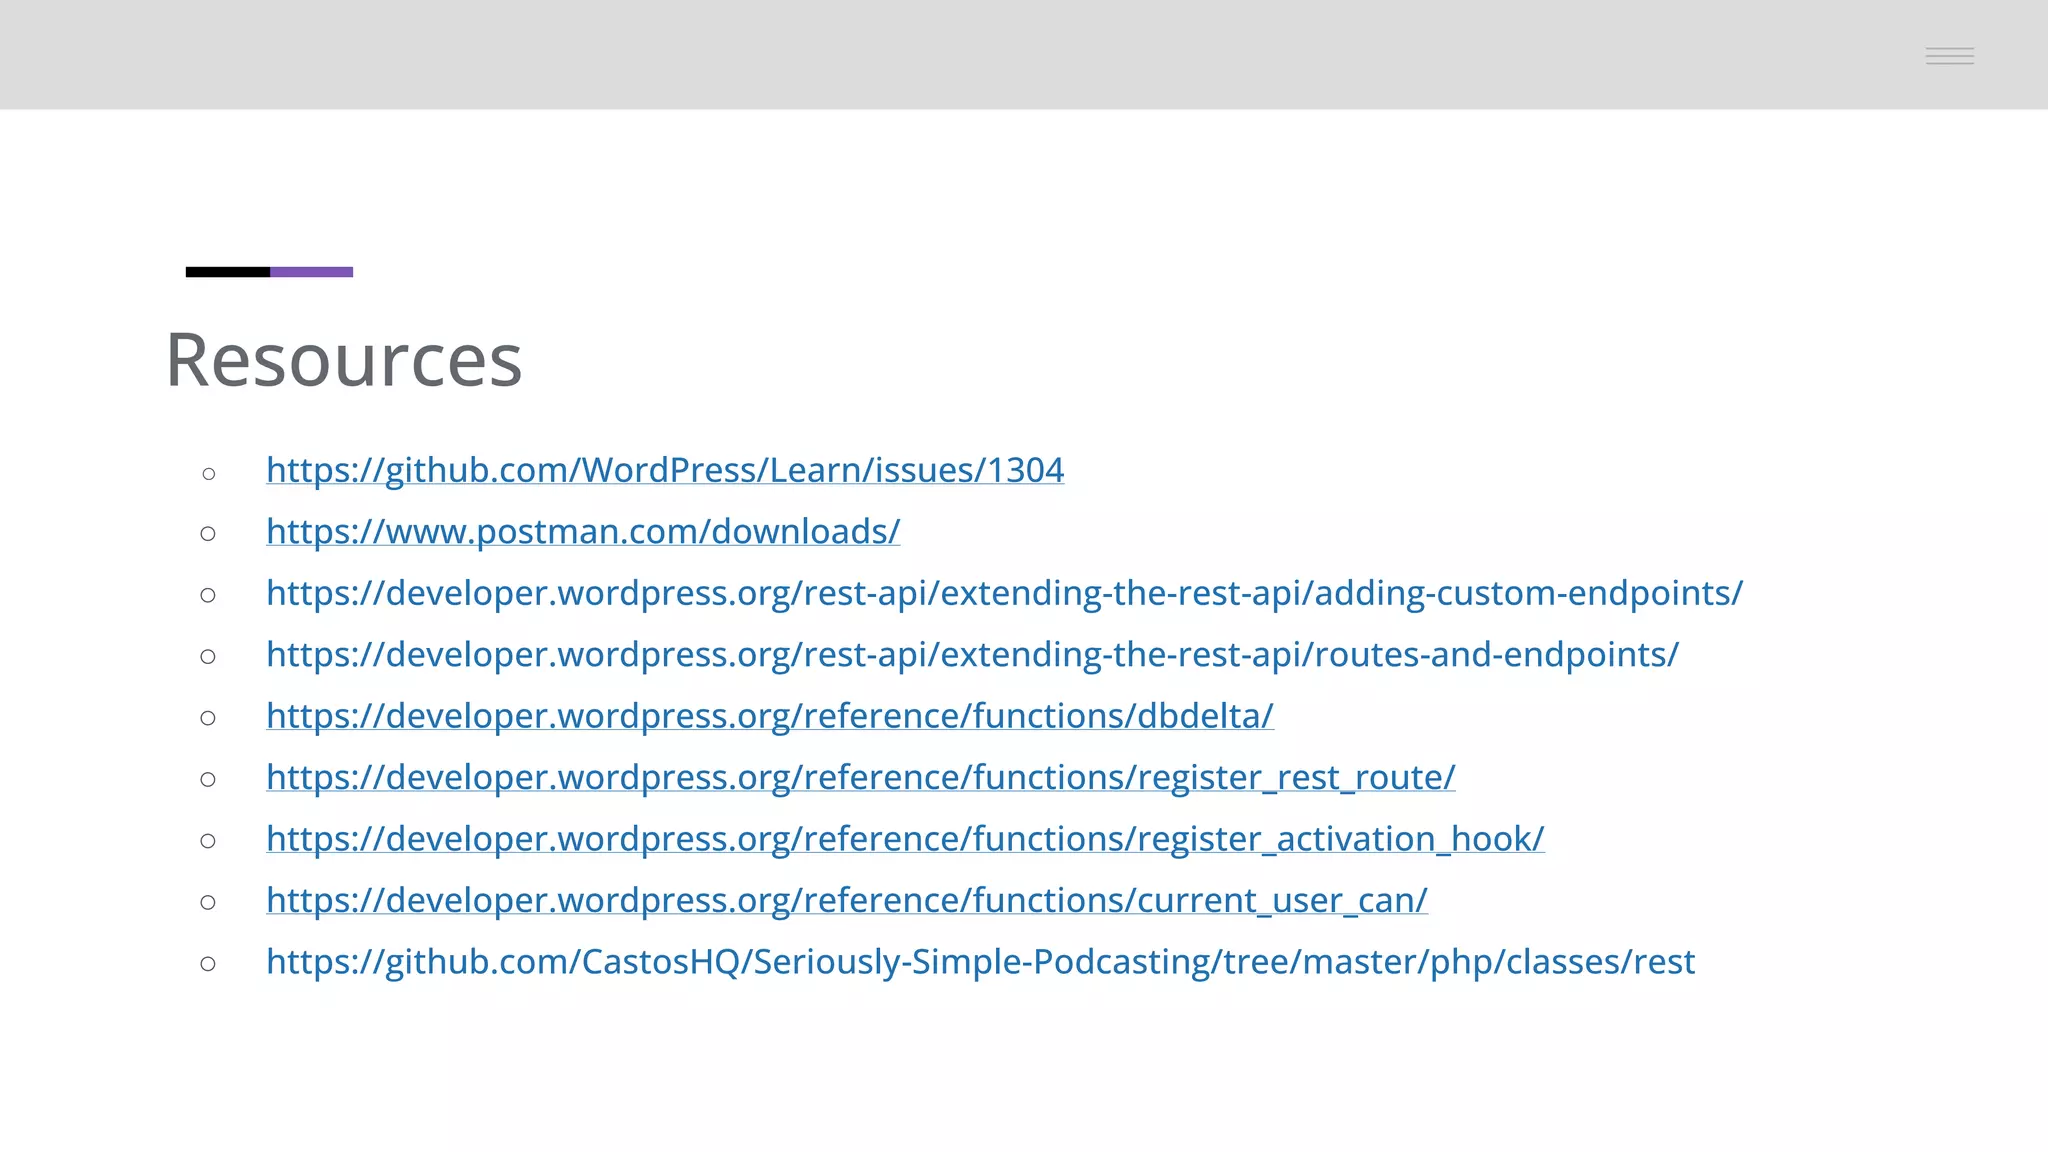Screen dimensions: 2048x1152
Task: Click the double-line menu icon in header
Action: point(1950,56)
